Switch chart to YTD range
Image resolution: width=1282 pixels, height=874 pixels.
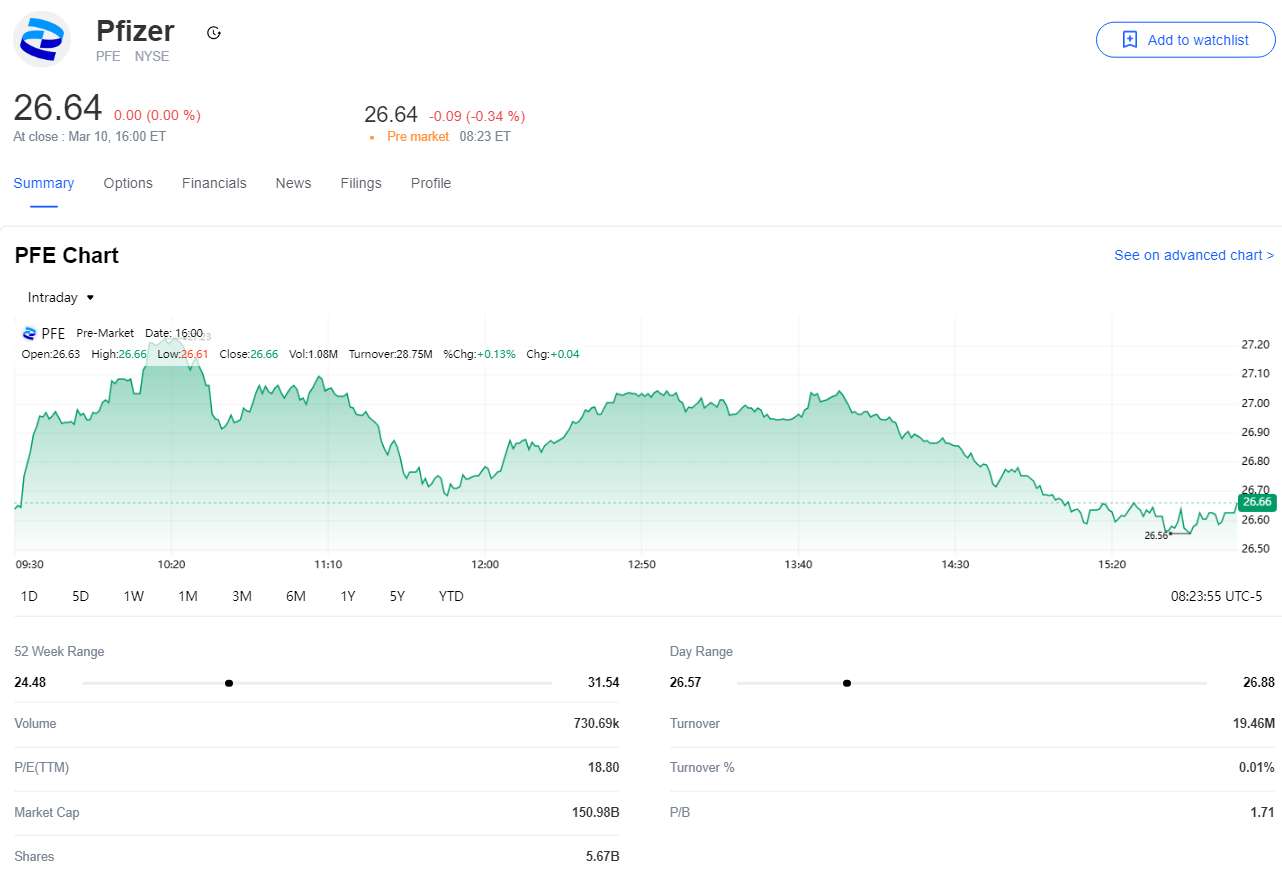pos(451,596)
